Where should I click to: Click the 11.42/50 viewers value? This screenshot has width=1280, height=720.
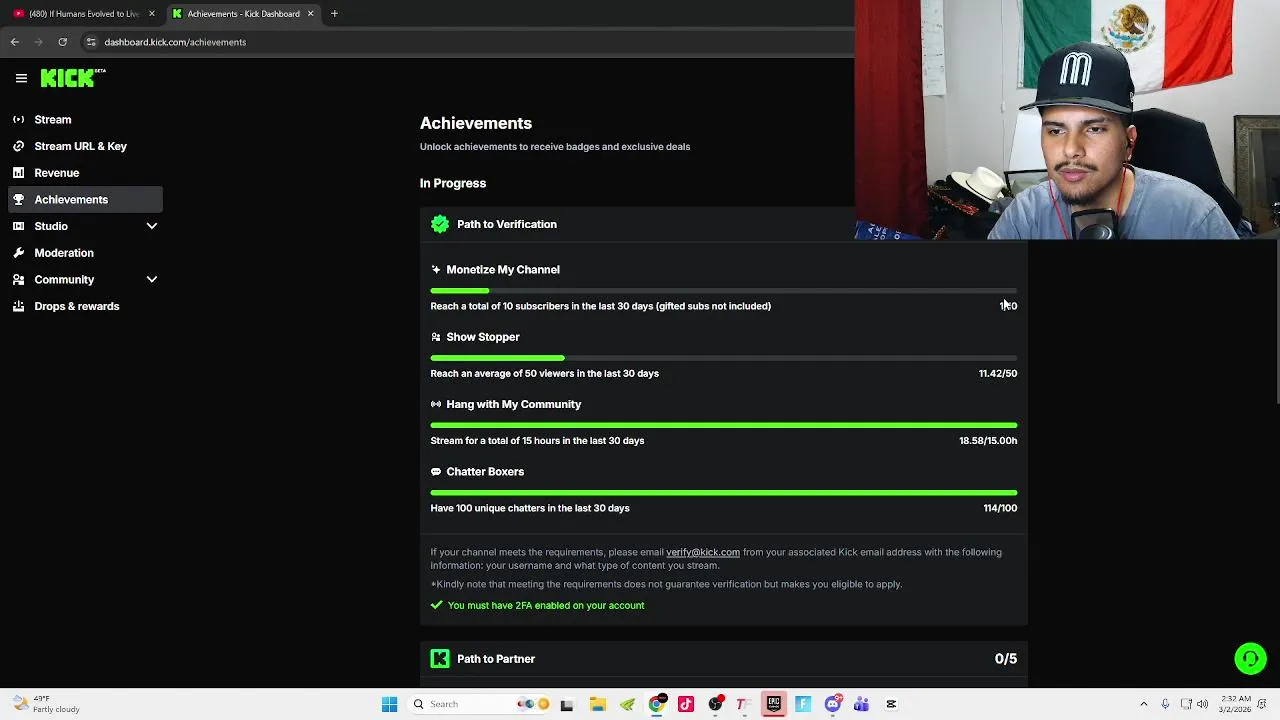pos(998,373)
